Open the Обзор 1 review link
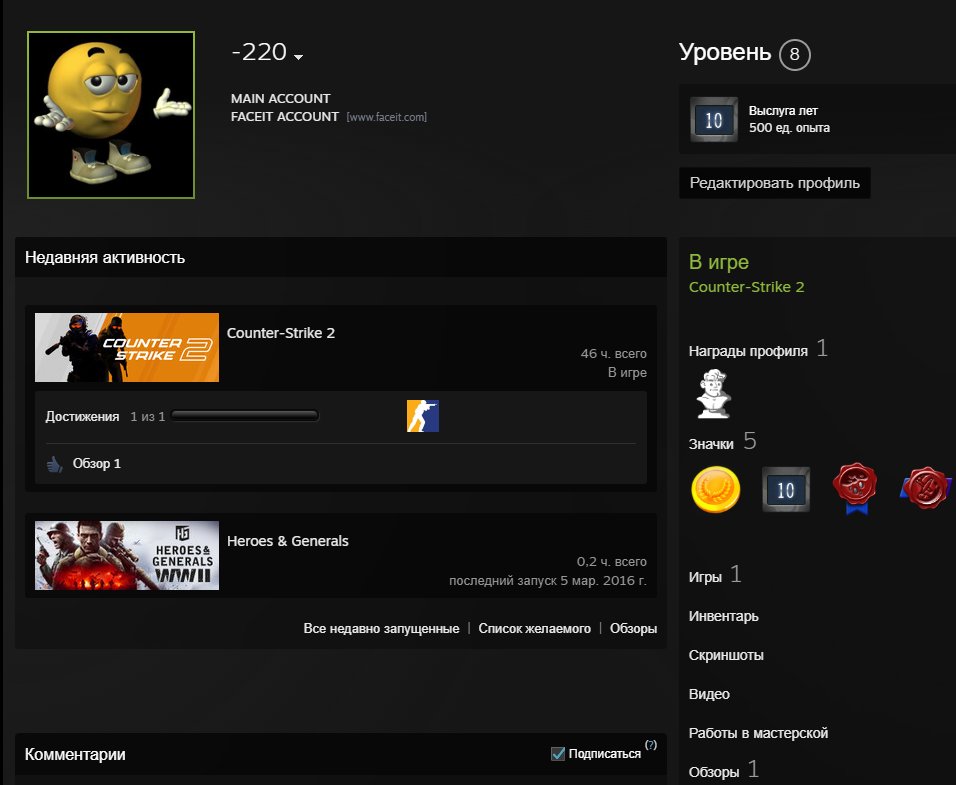 pyautogui.click(x=96, y=463)
